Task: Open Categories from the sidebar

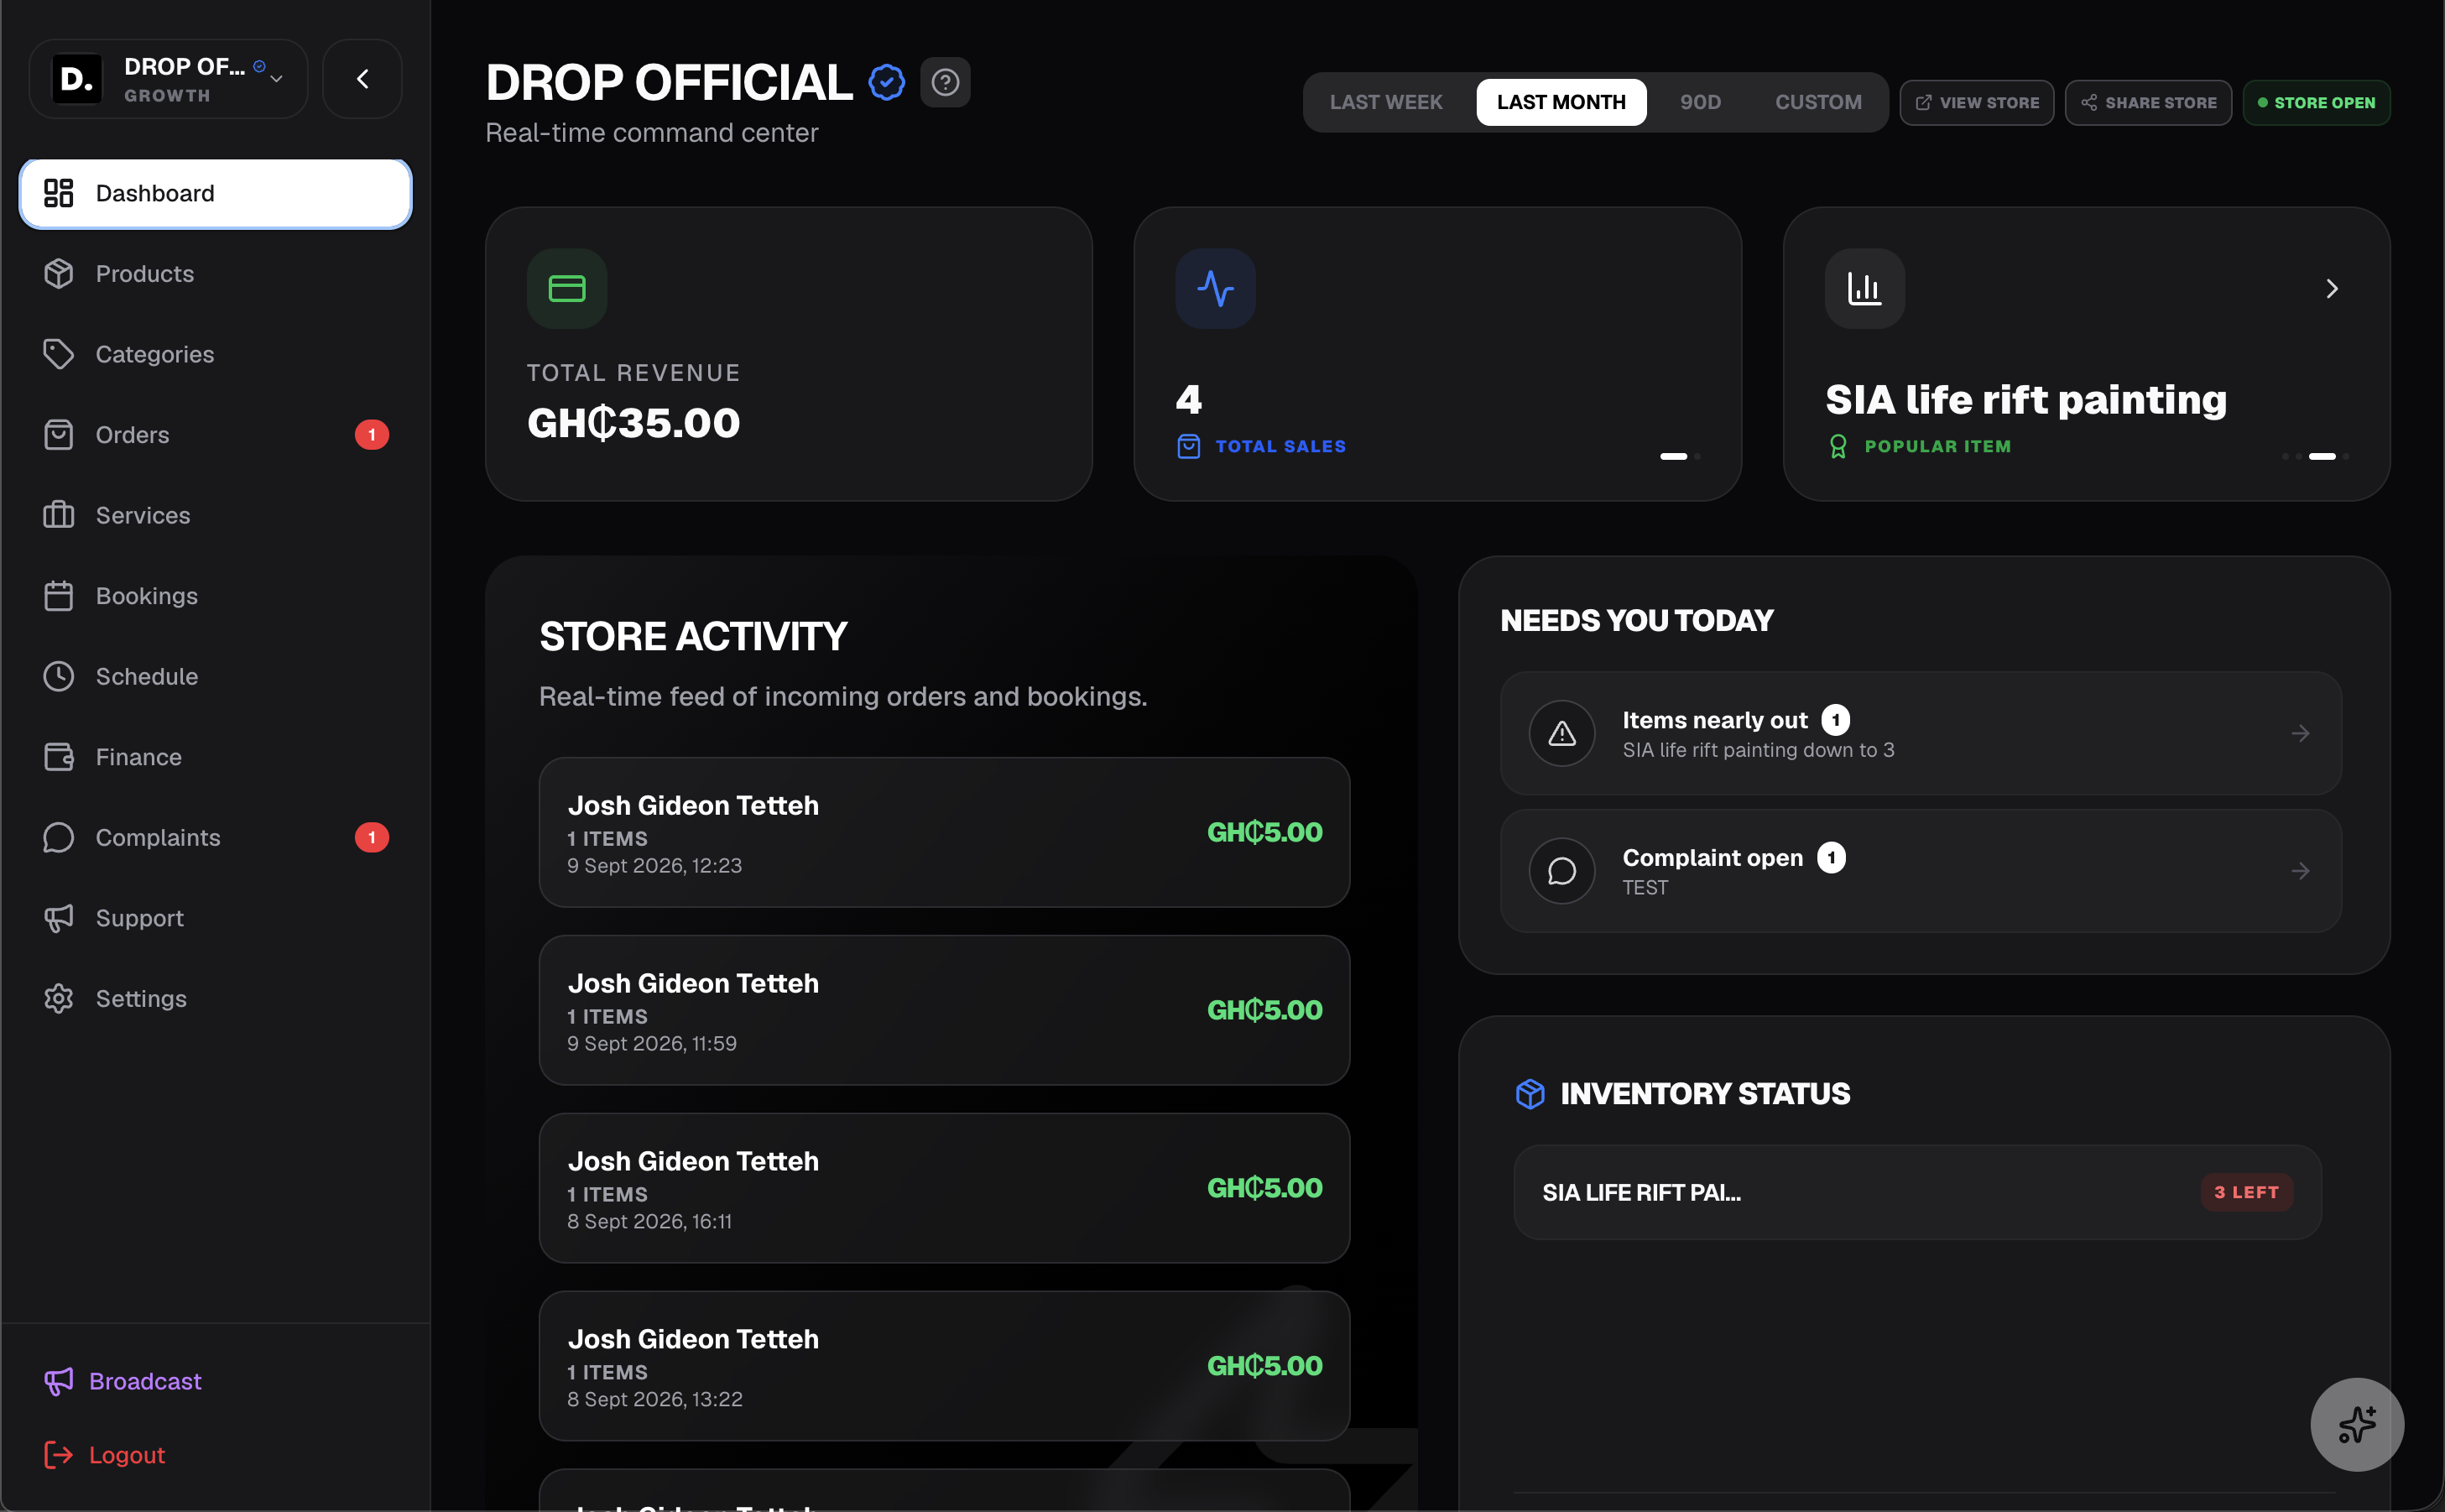Action: coord(215,354)
